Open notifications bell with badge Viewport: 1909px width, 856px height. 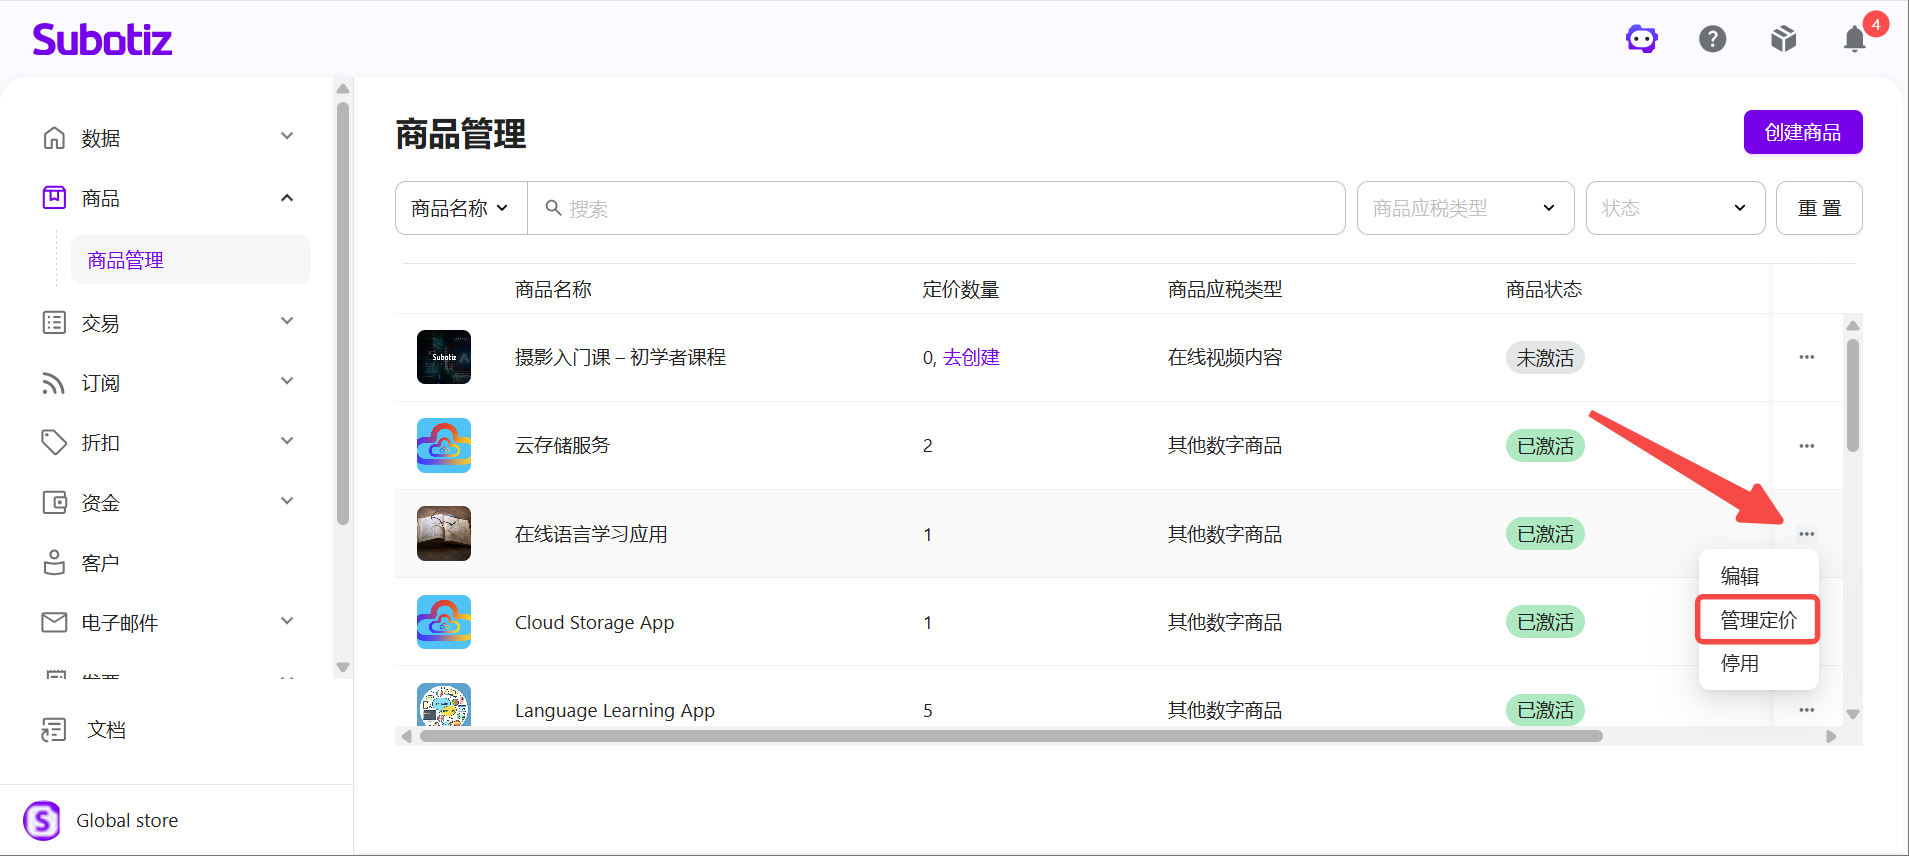coord(1856,37)
